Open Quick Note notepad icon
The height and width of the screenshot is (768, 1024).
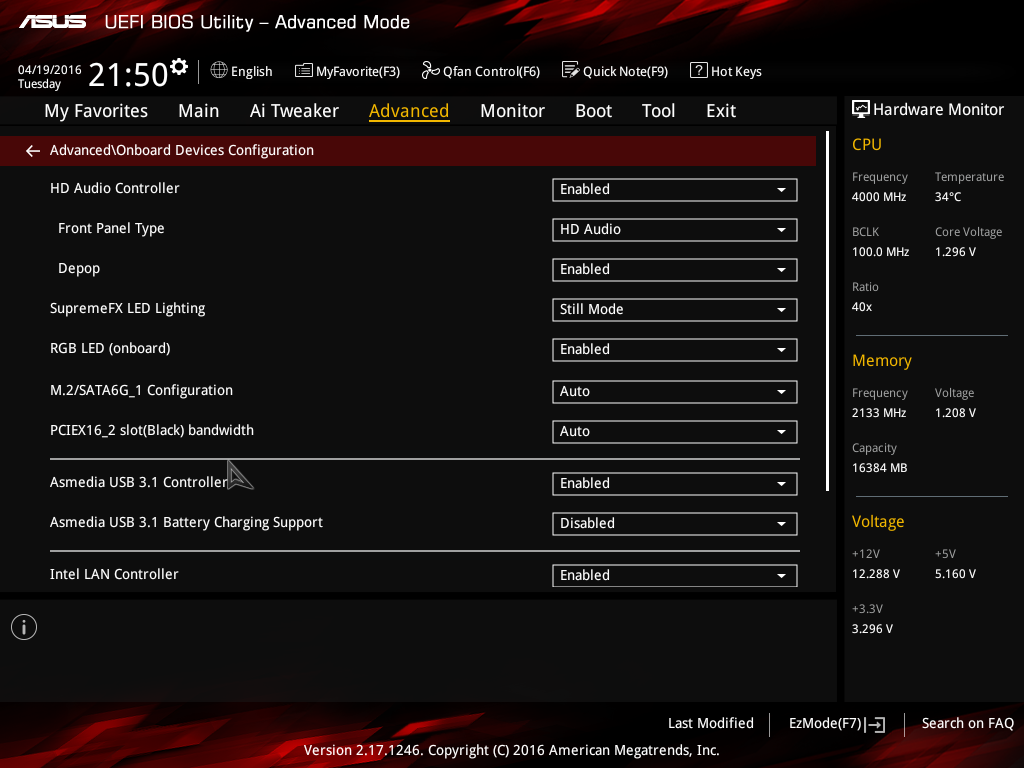pos(570,70)
